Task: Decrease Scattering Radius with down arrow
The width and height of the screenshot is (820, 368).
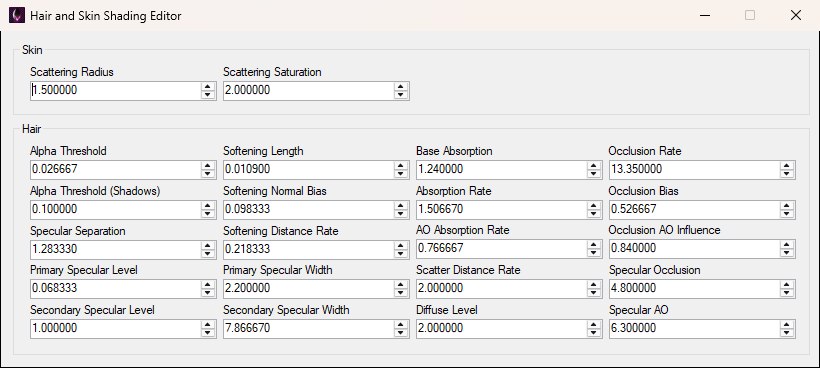Action: coord(208,95)
